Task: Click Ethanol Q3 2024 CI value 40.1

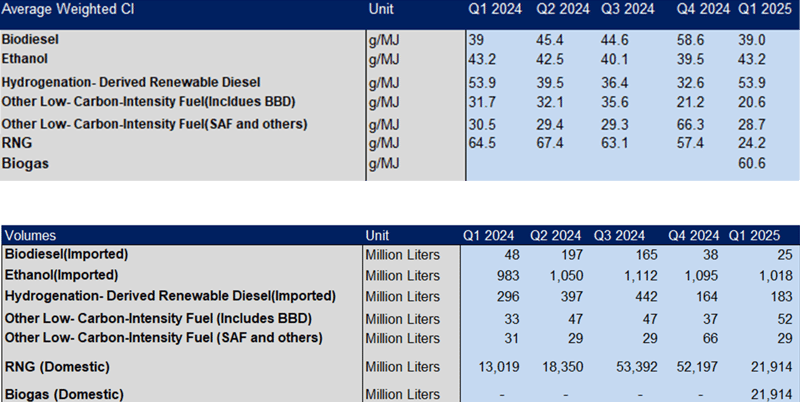Action: pos(615,59)
